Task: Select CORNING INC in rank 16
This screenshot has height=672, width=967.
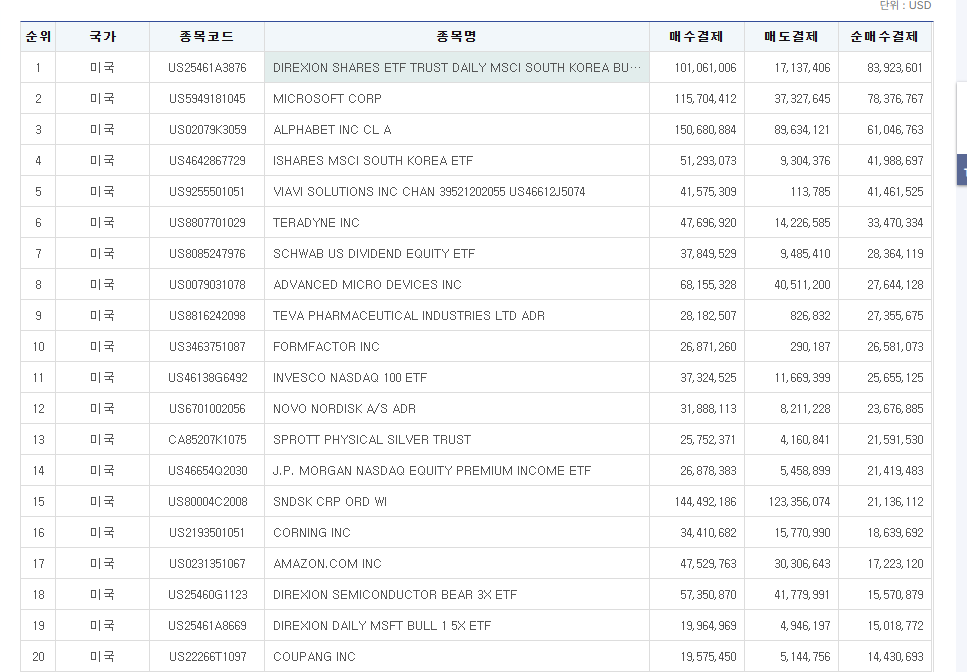Action: click(312, 533)
